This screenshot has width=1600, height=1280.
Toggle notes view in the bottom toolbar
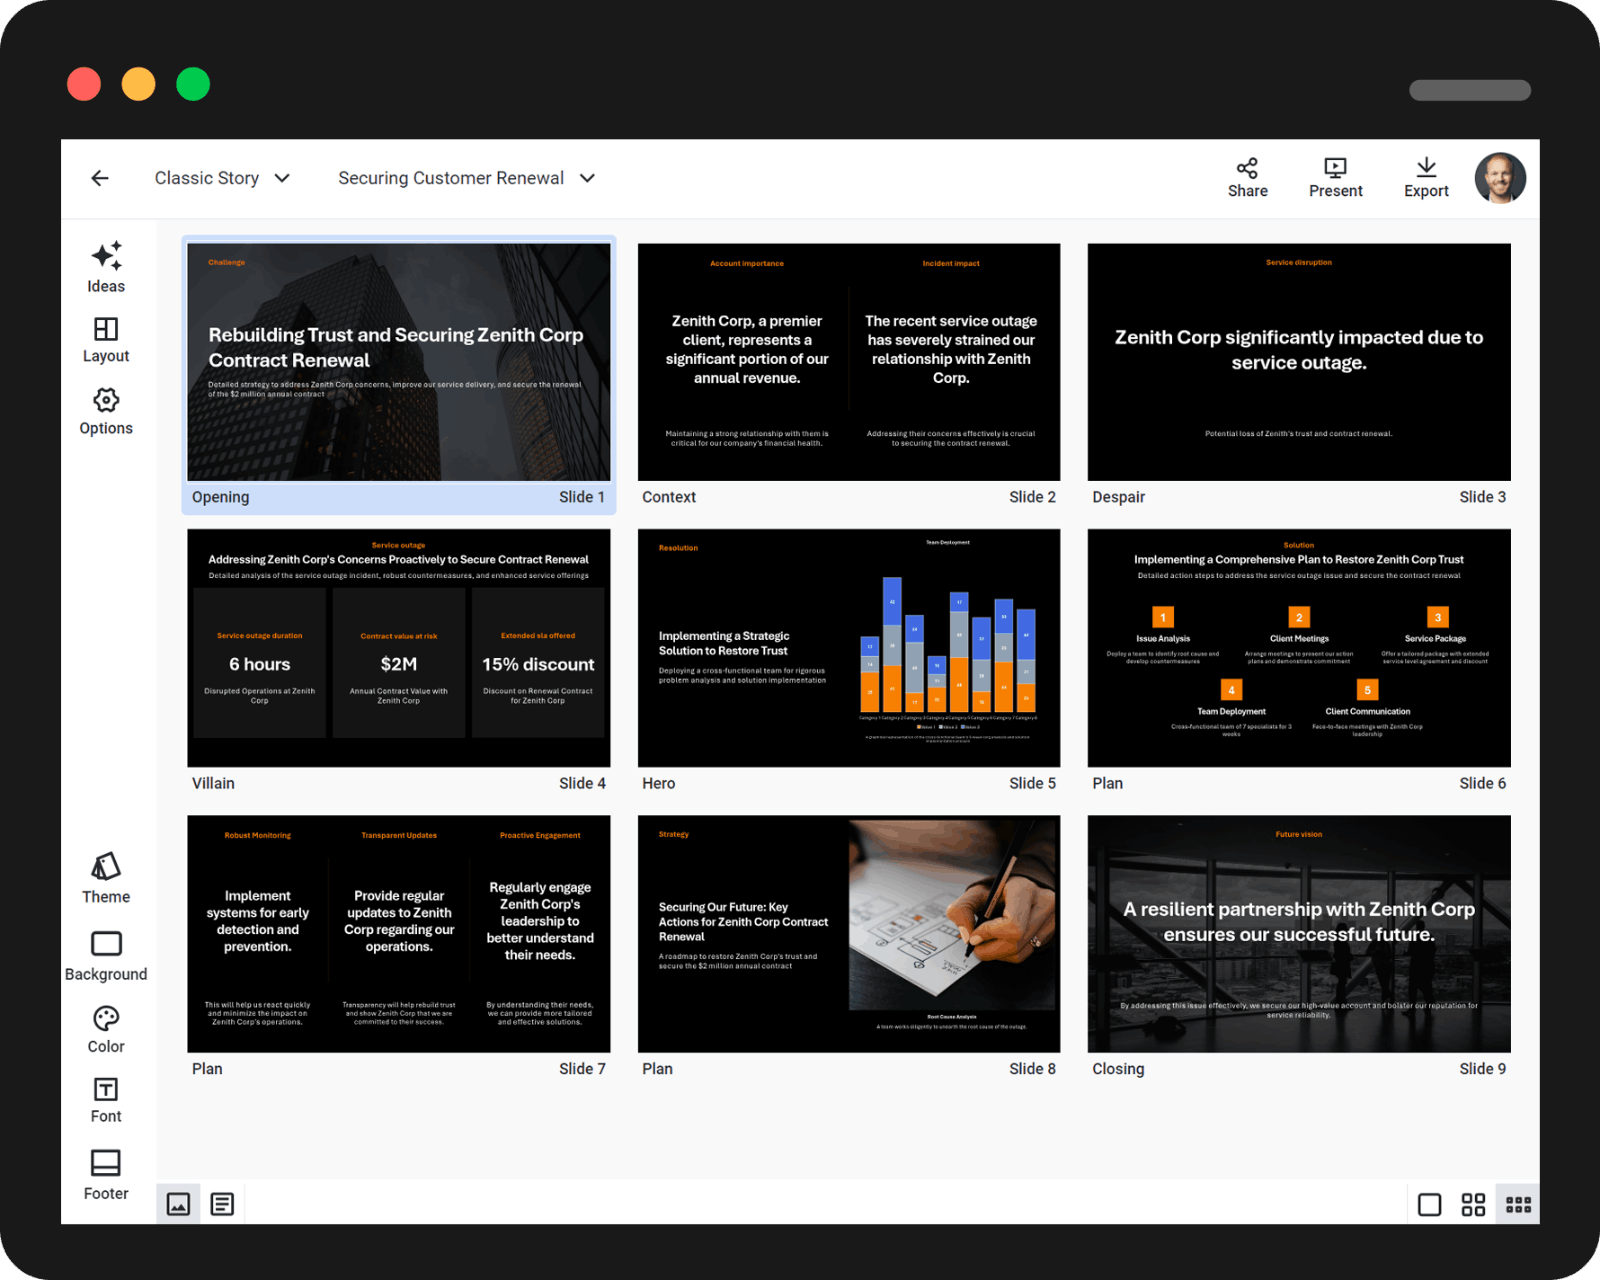[222, 1203]
